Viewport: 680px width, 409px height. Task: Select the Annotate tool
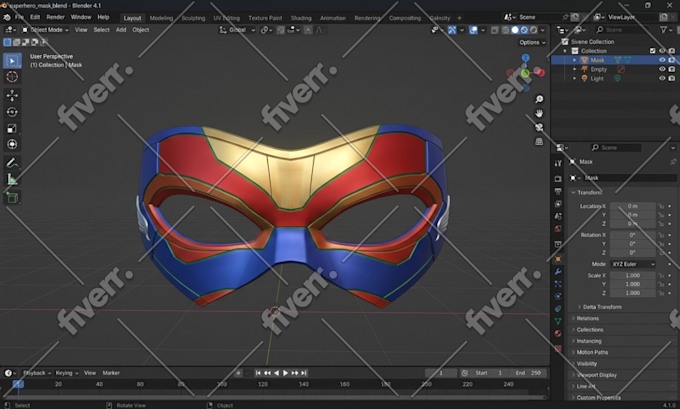12,163
